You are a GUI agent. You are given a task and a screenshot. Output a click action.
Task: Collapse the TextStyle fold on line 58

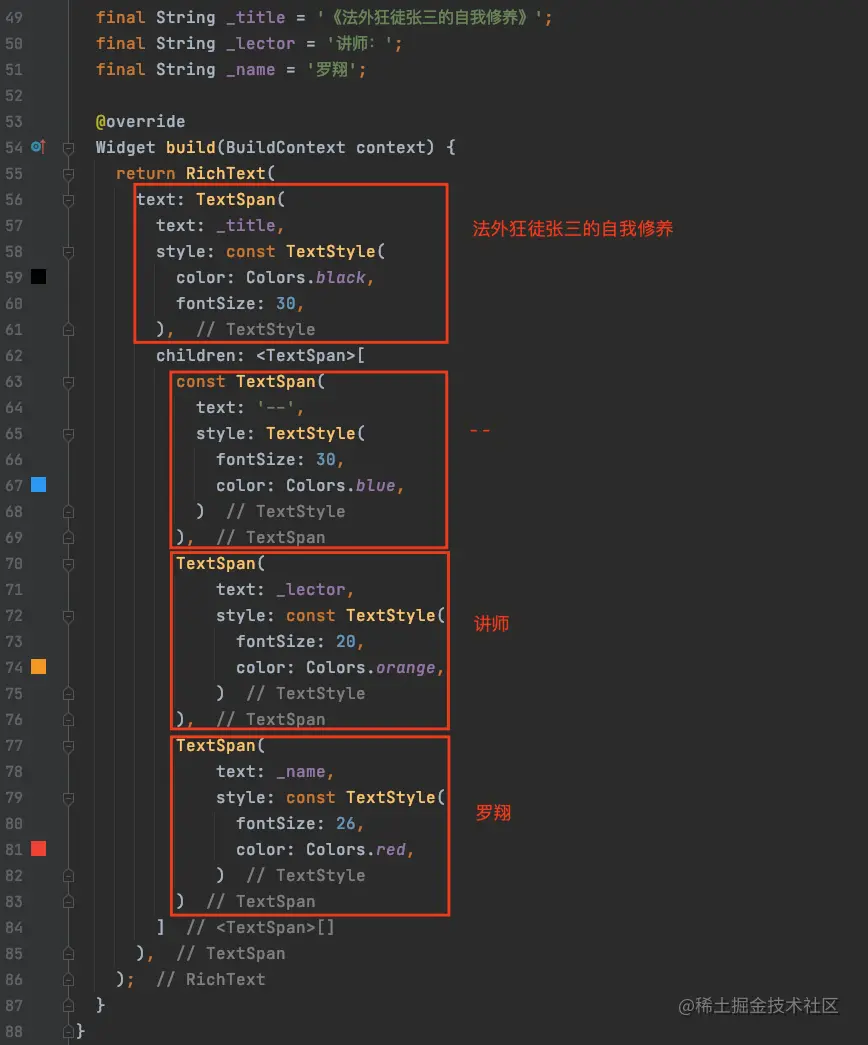tap(68, 252)
